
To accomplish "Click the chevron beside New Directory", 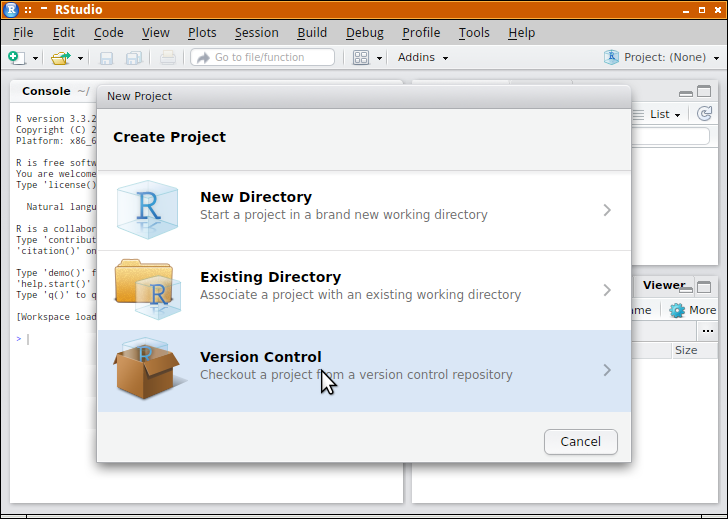I will (607, 210).
